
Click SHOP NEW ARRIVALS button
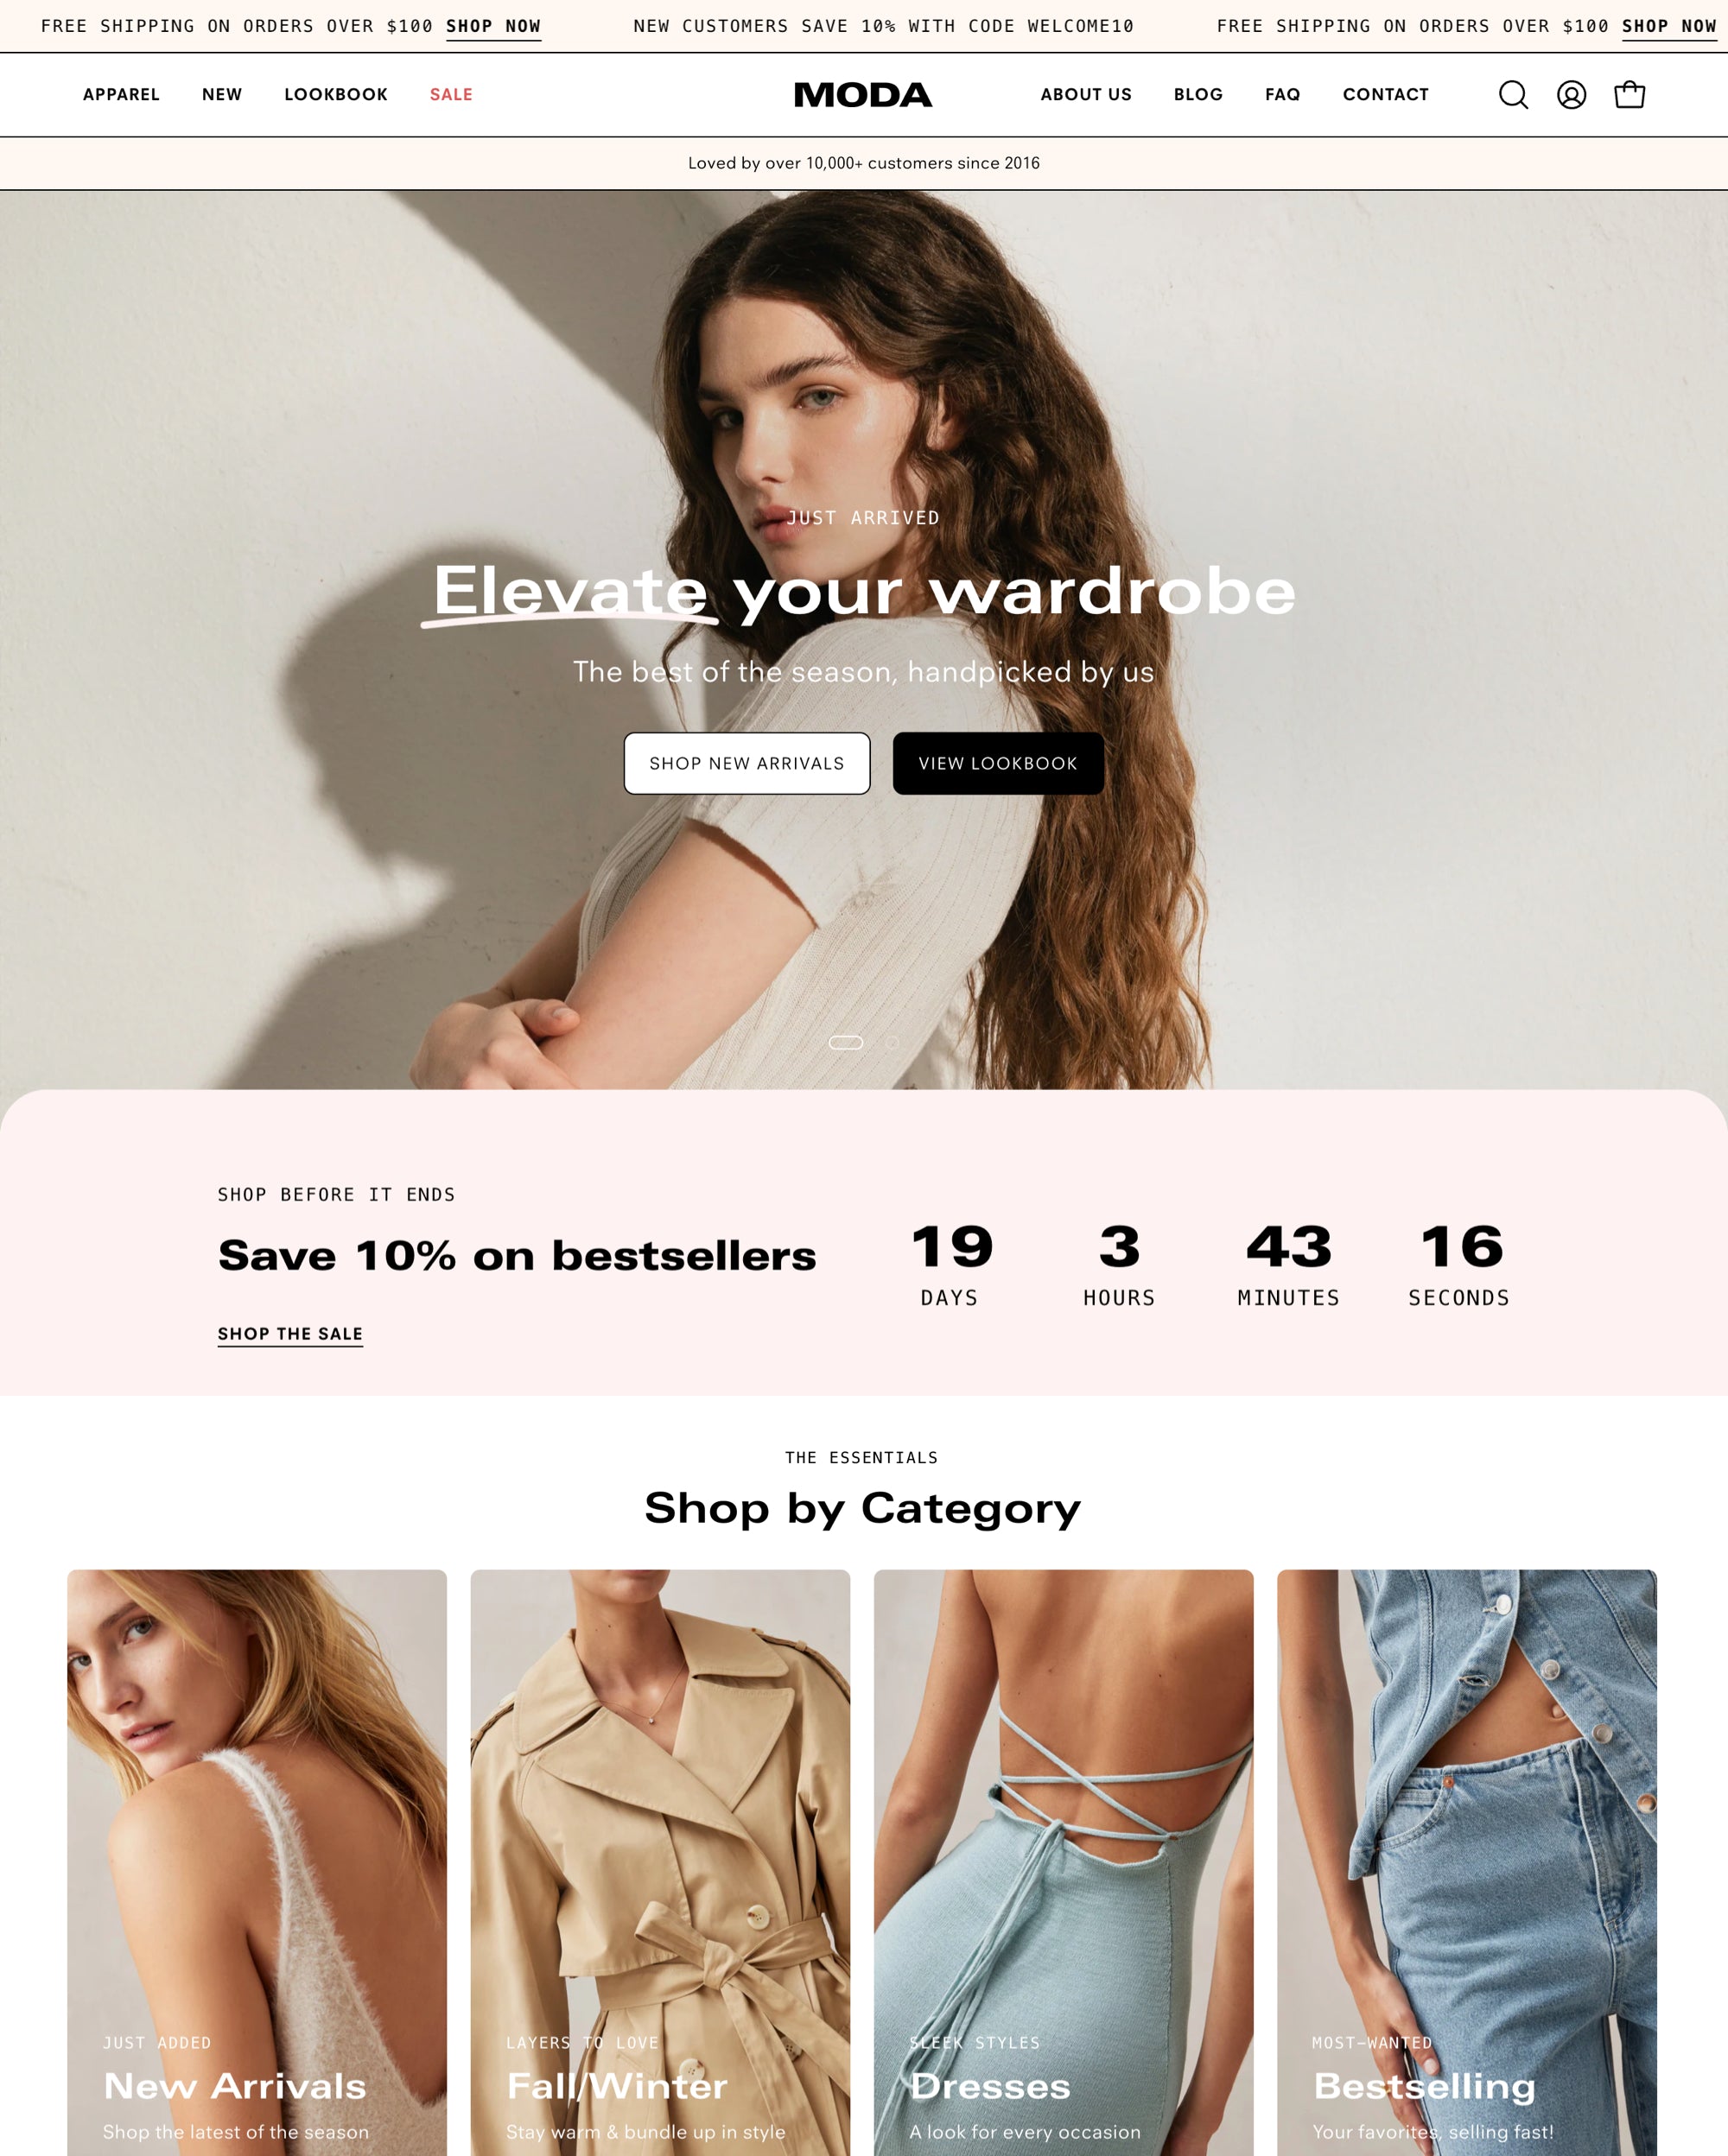click(746, 762)
